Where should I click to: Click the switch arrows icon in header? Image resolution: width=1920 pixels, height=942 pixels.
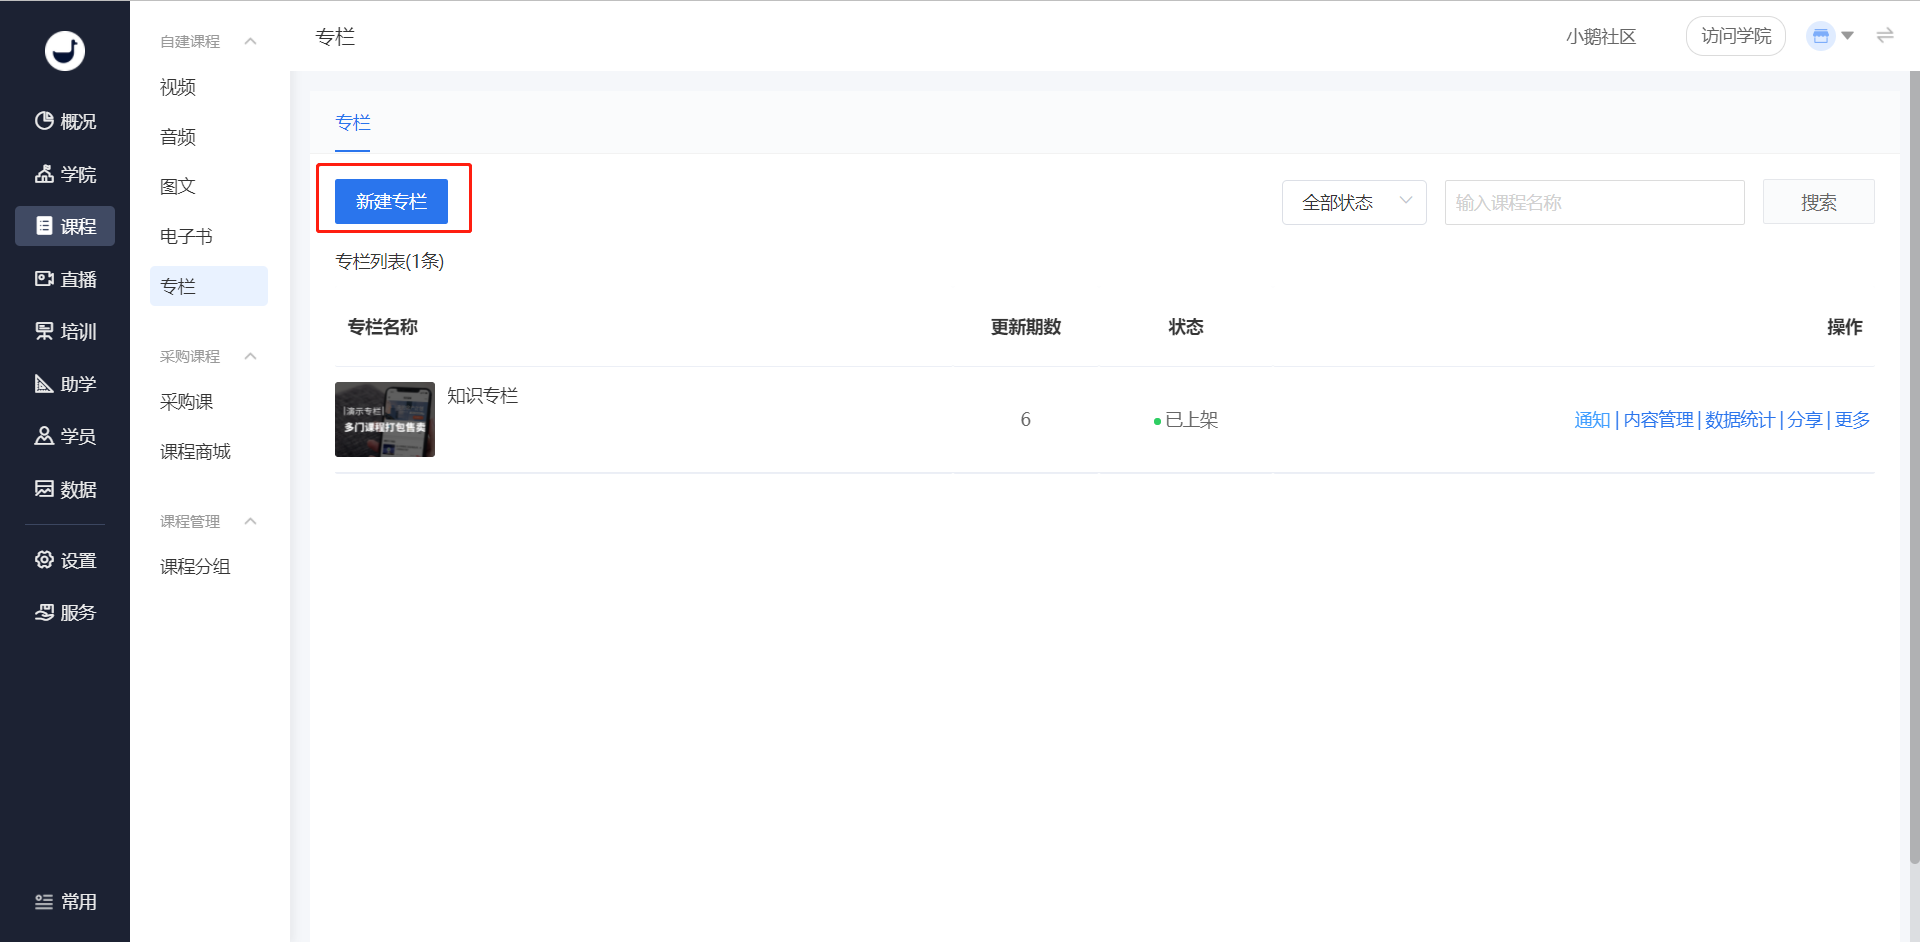[1885, 36]
